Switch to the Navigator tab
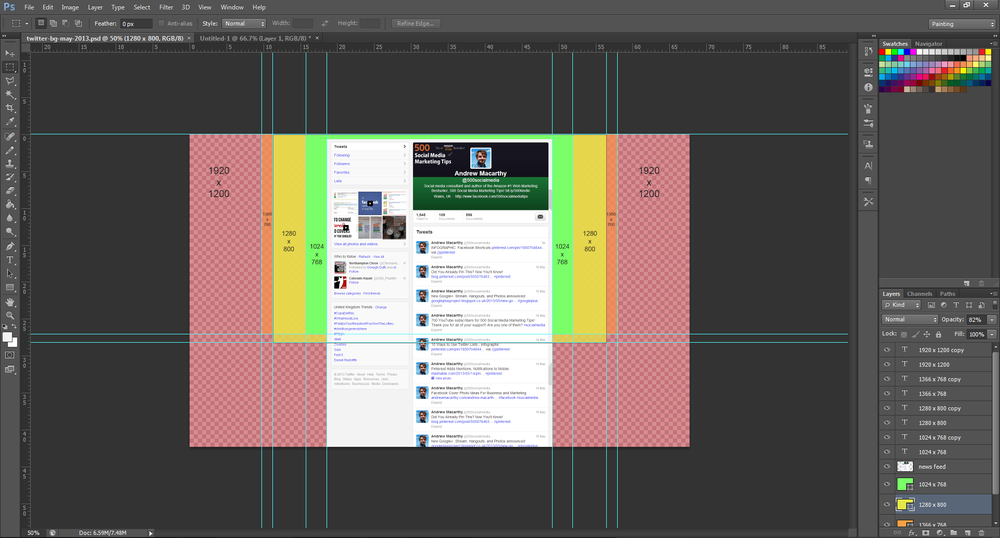 (929, 44)
